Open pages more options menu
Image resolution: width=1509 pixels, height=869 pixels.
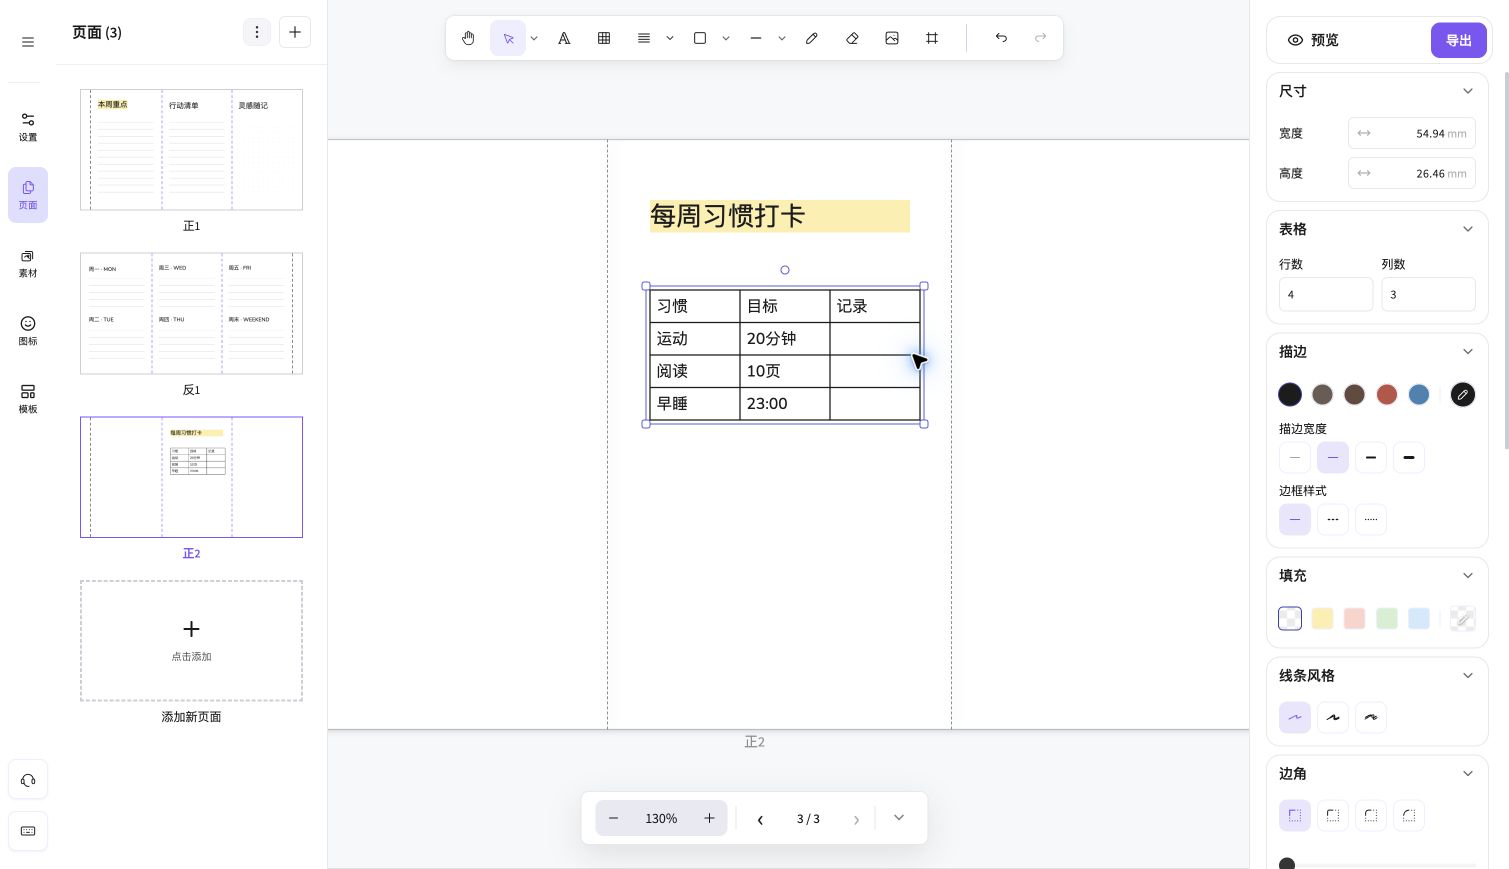[257, 32]
